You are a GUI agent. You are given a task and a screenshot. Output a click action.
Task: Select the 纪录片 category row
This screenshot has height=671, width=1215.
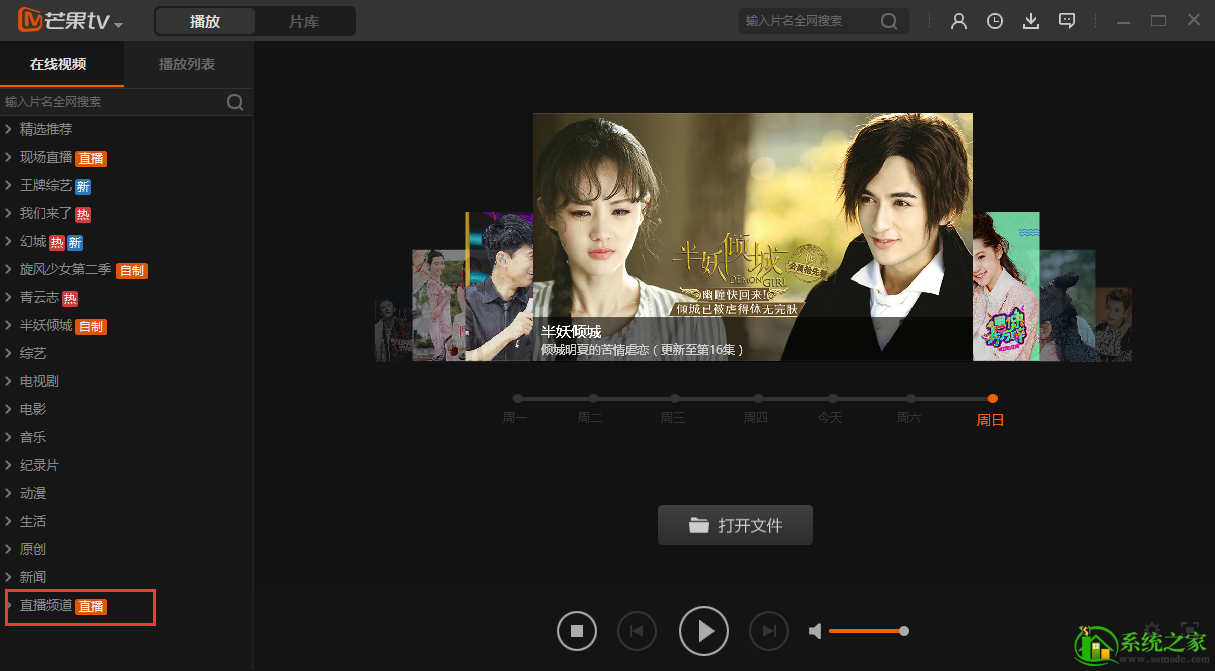coord(126,465)
